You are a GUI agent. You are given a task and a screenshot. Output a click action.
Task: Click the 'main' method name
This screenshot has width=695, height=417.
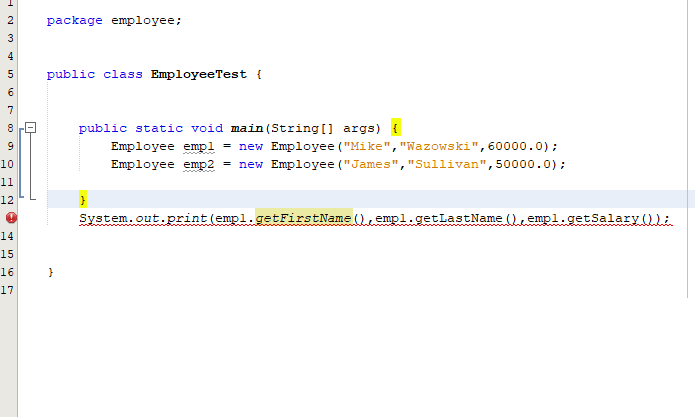[247, 128]
